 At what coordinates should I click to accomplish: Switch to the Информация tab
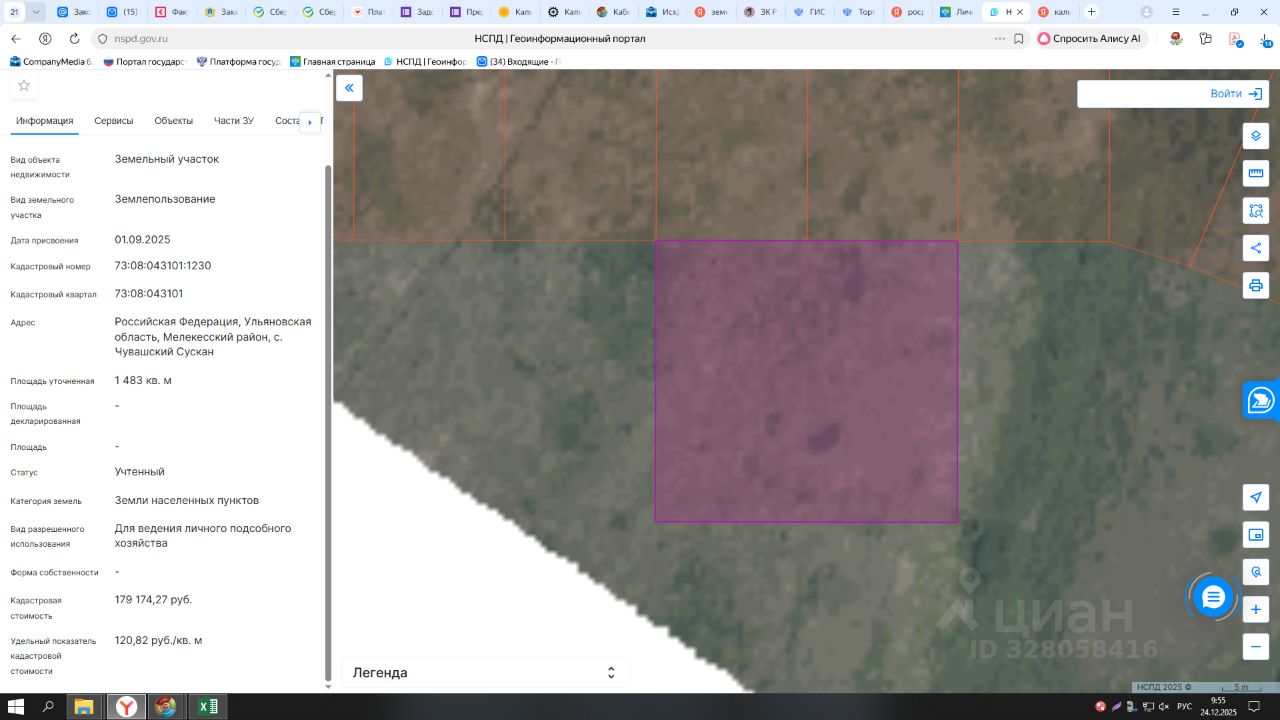(45, 121)
